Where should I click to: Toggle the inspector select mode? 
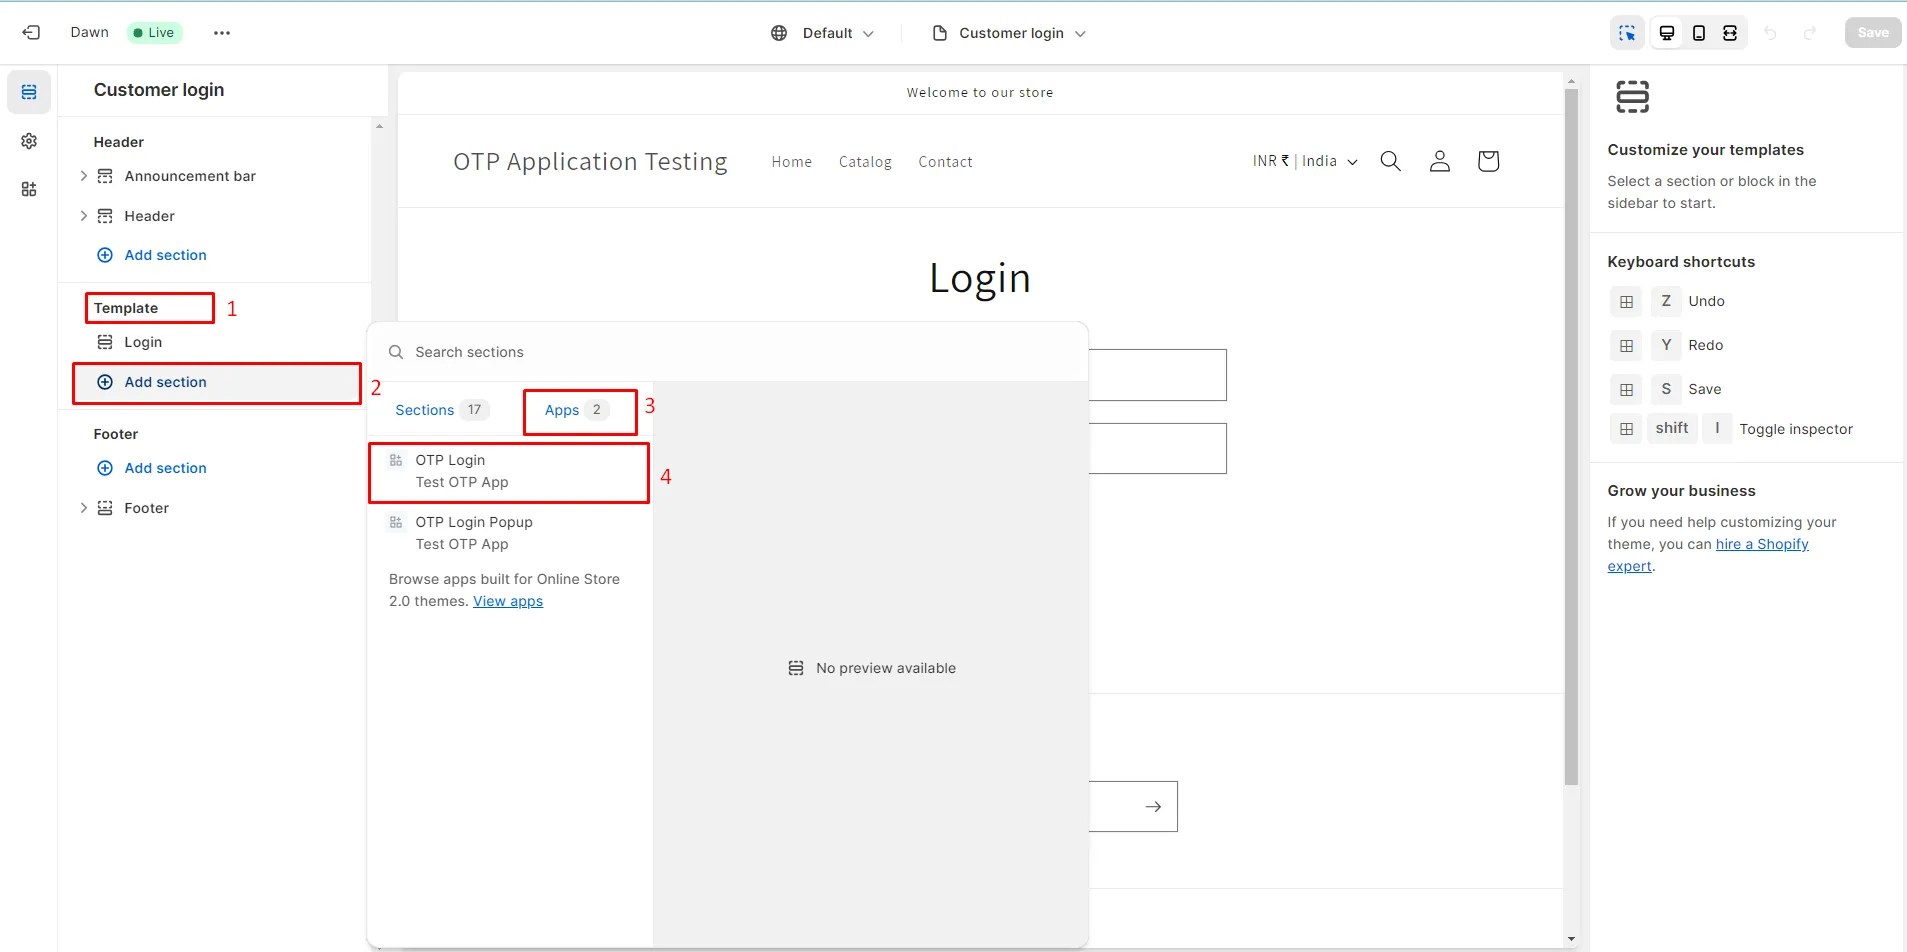(1627, 32)
